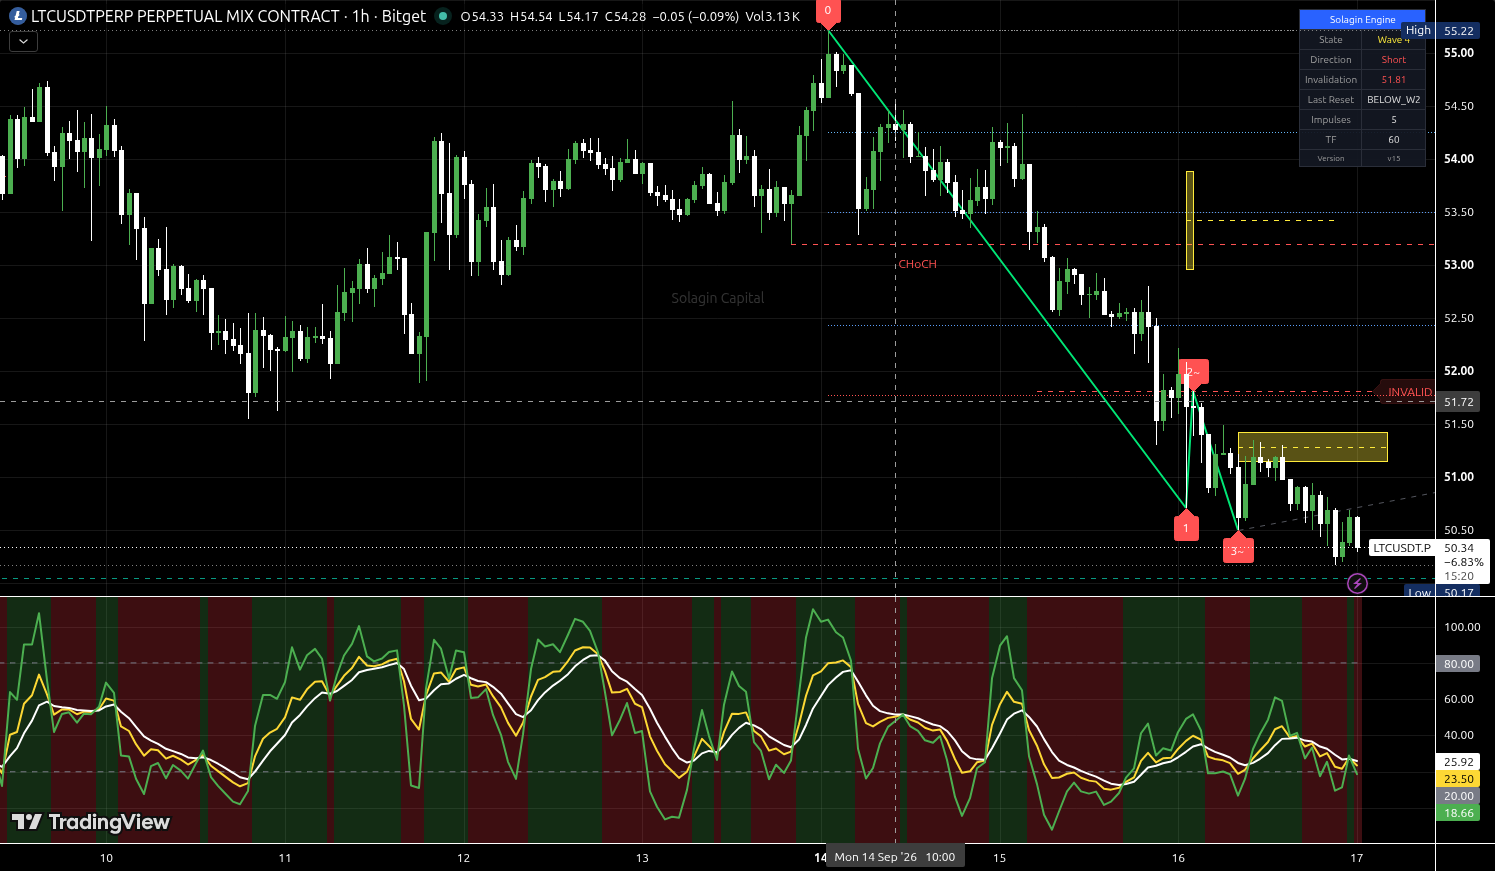Click the Solagin Engine table header

(x=1362, y=20)
